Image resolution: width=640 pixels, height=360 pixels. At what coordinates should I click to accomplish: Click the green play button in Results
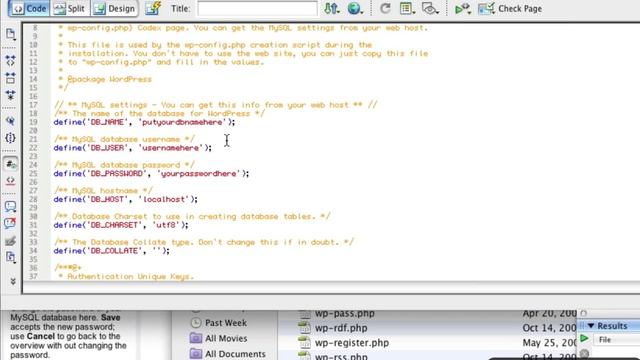pyautogui.click(x=584, y=339)
